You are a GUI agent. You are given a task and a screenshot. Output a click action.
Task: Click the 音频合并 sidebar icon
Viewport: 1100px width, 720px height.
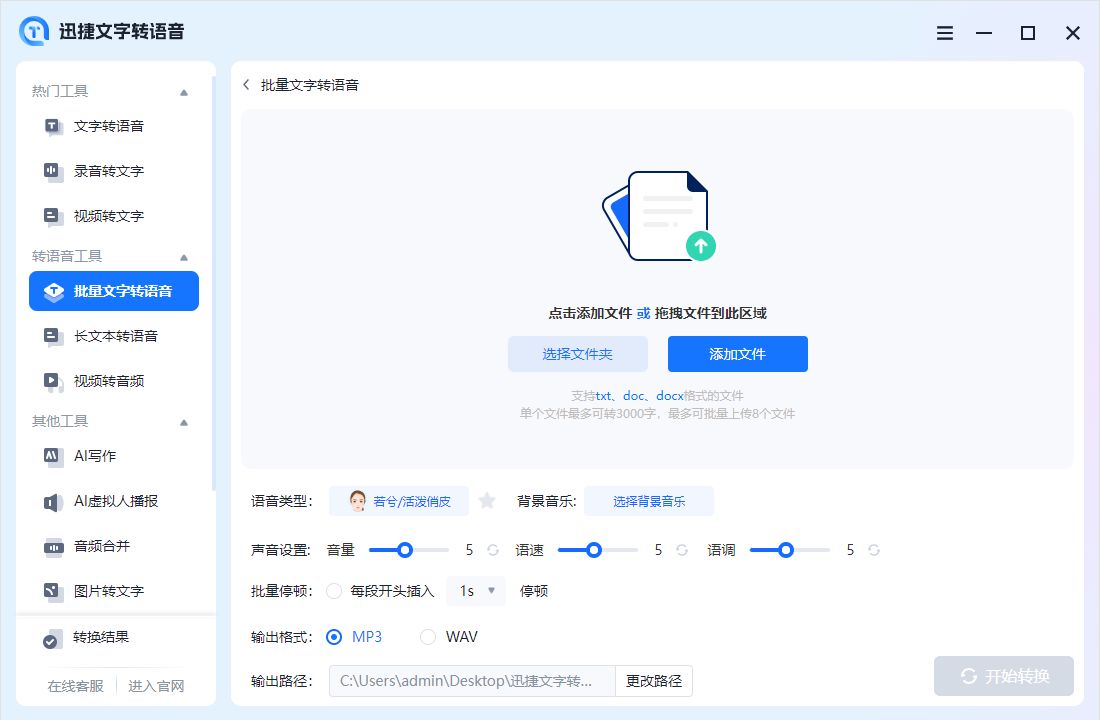coord(53,546)
